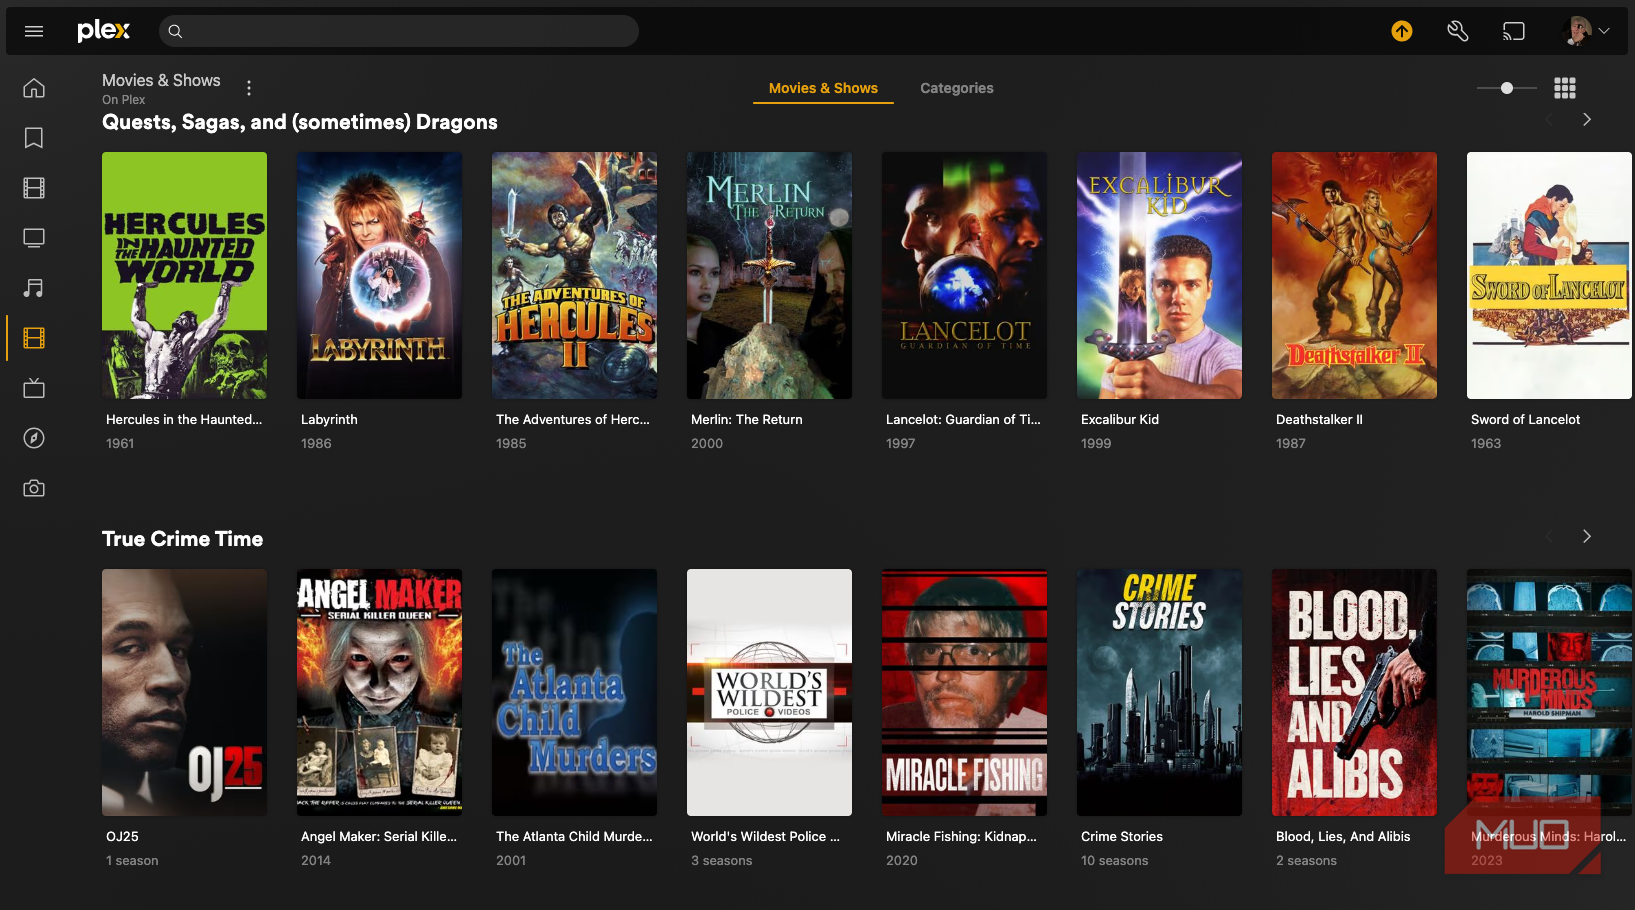Open The Adventures of Hercules II poster
Viewport: 1635px width, 910px height.
(x=574, y=275)
